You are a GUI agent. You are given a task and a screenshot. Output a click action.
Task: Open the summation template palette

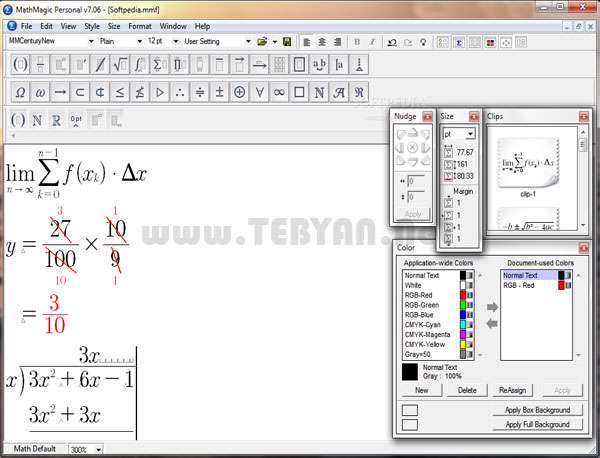point(160,64)
